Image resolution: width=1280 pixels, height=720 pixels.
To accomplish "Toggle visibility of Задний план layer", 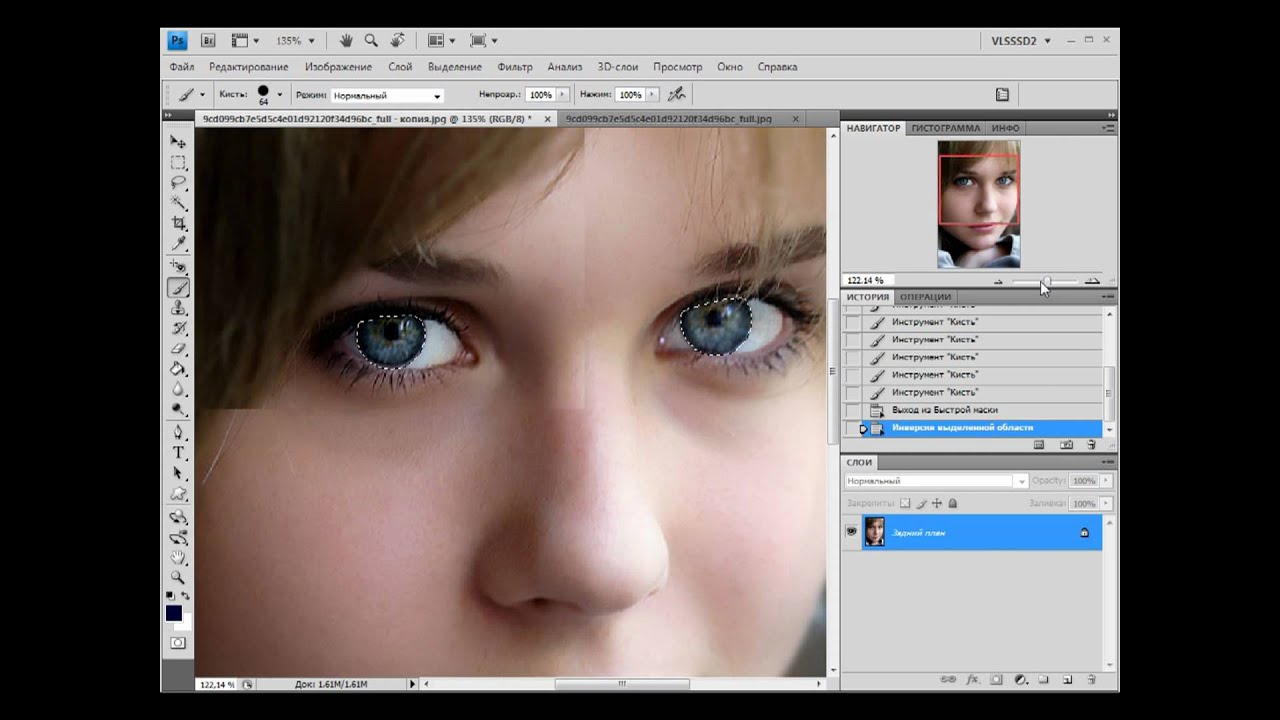I will (852, 532).
